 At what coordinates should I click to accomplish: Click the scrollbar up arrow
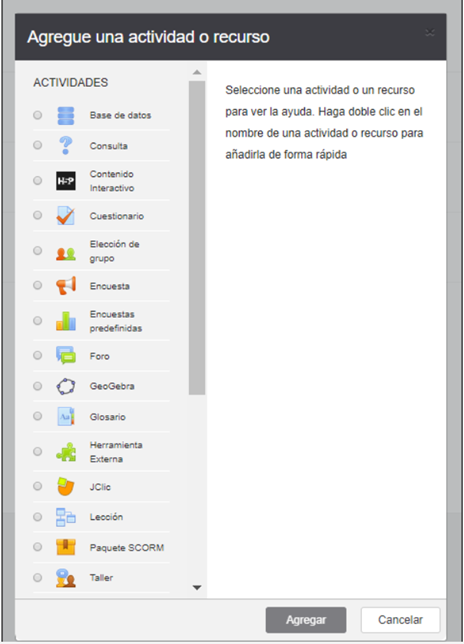[197, 72]
